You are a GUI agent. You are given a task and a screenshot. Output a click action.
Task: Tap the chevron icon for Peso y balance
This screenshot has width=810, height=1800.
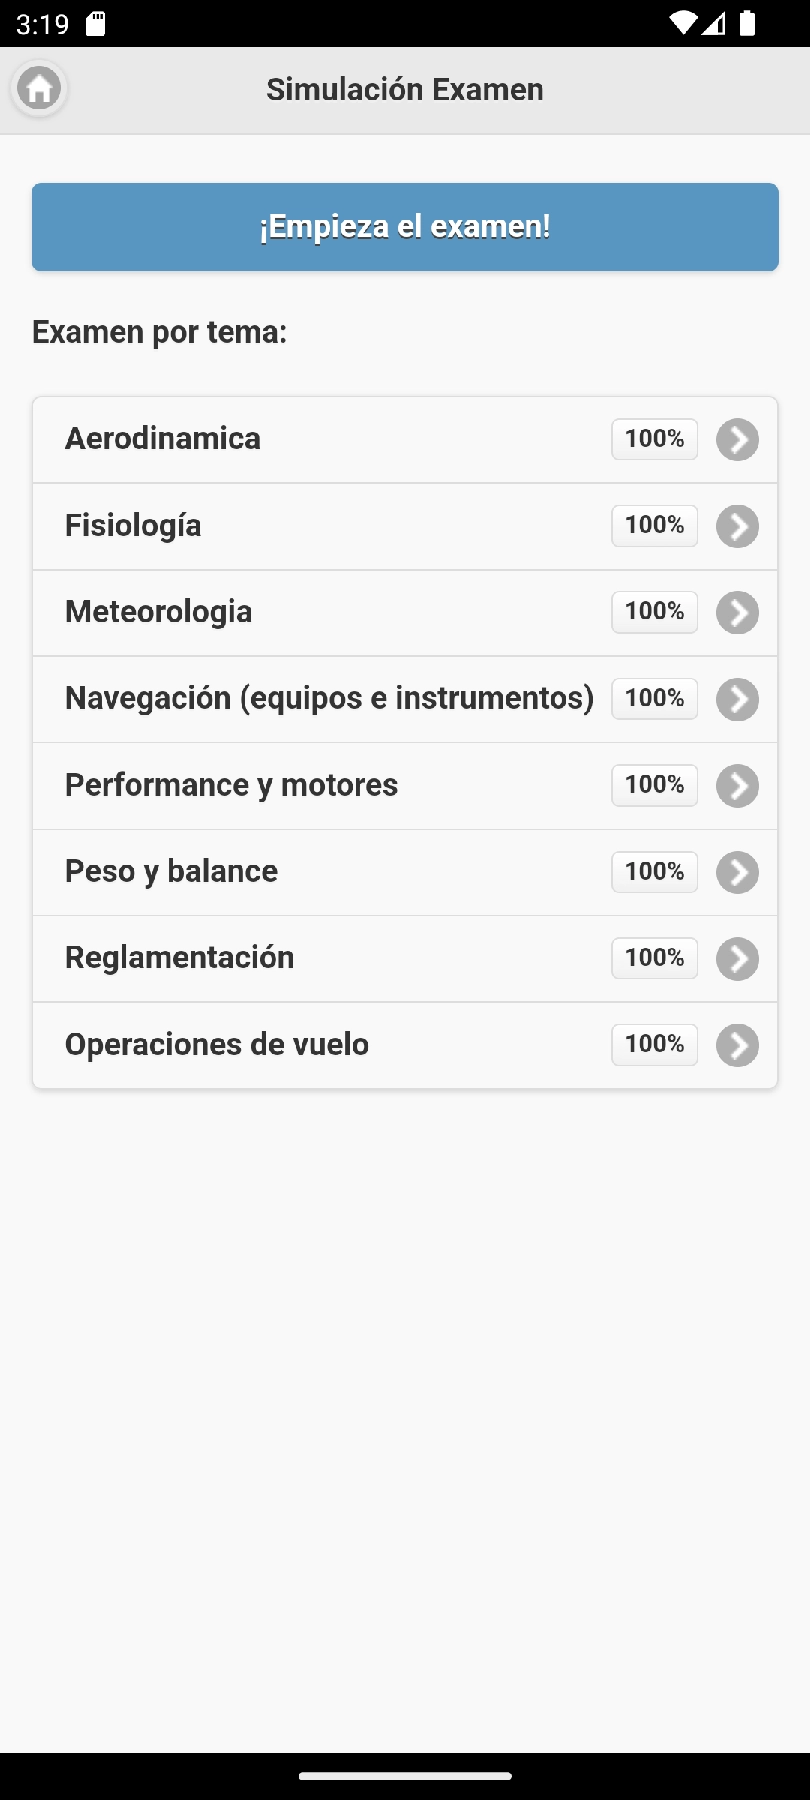point(737,873)
